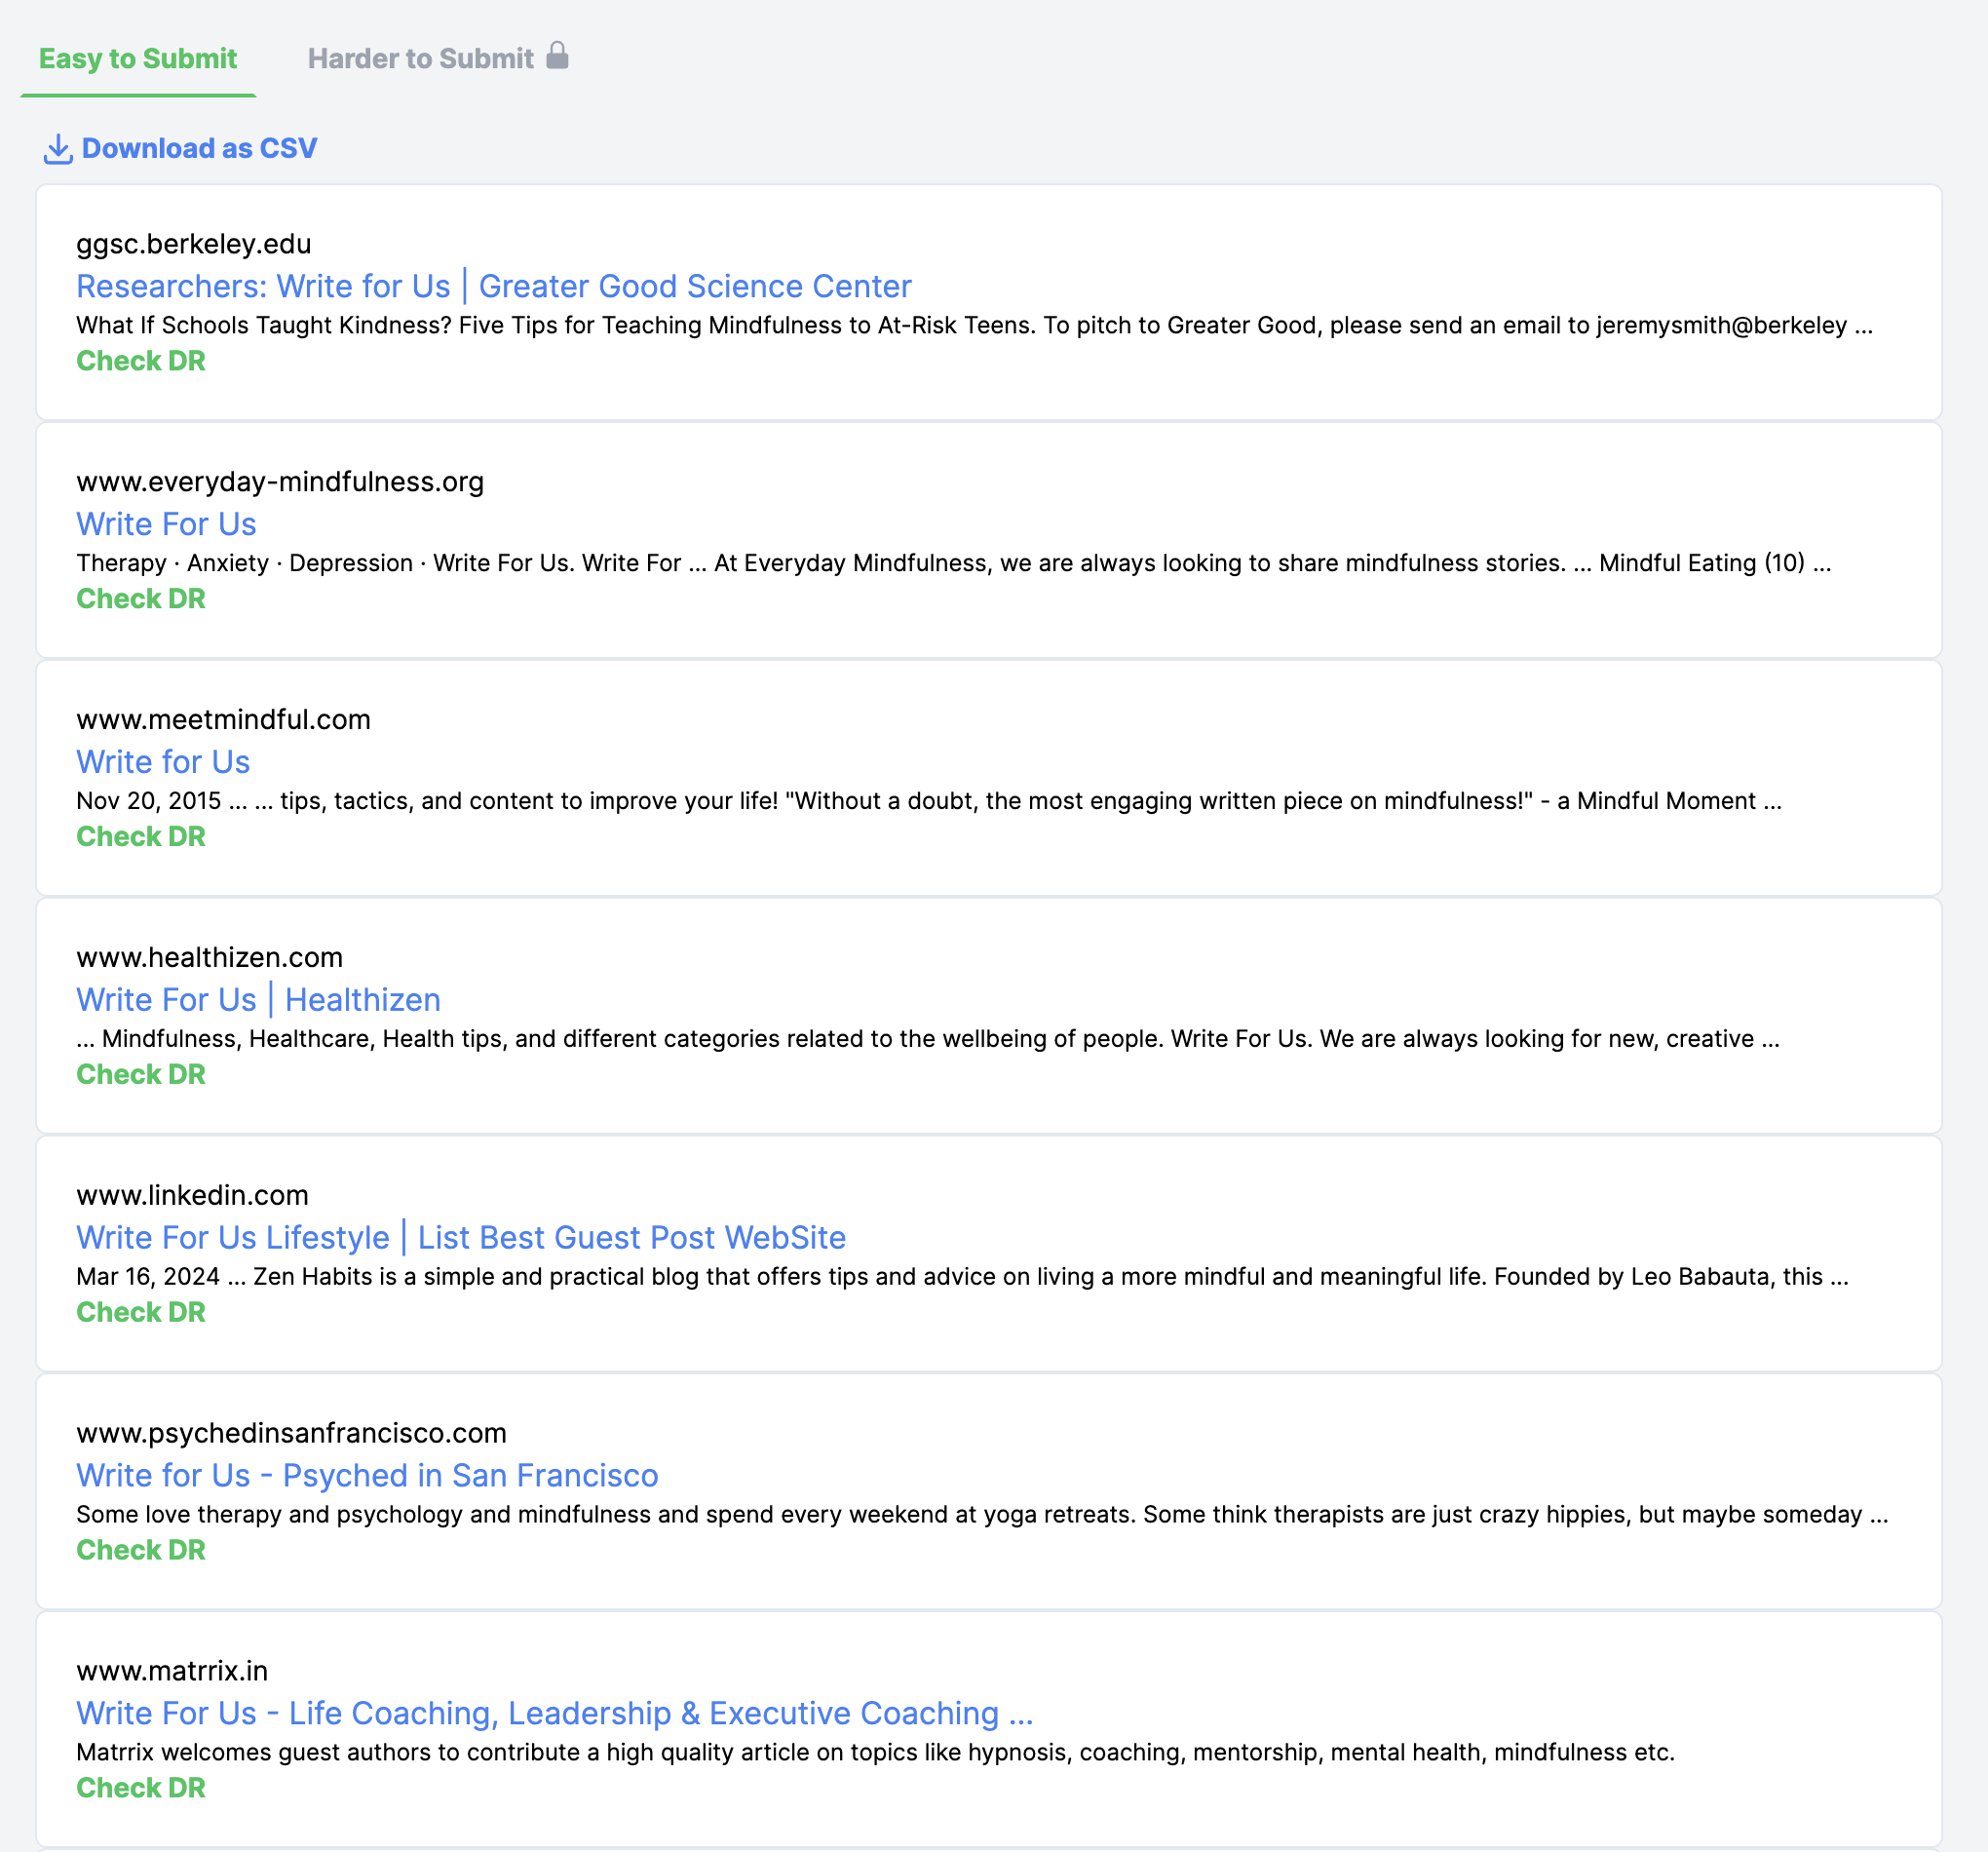Image resolution: width=1988 pixels, height=1852 pixels.
Task: Select the www.everyday-mindfulness.org domain text
Action: (280, 482)
